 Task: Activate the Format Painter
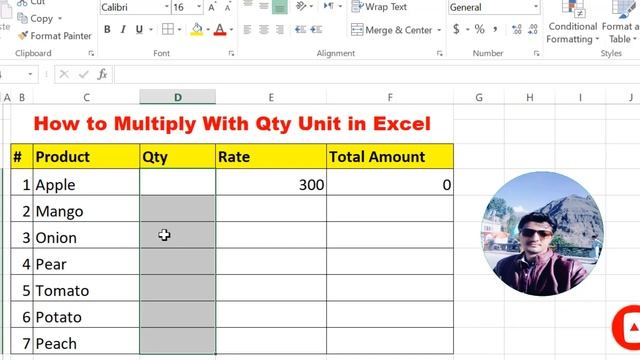click(55, 36)
